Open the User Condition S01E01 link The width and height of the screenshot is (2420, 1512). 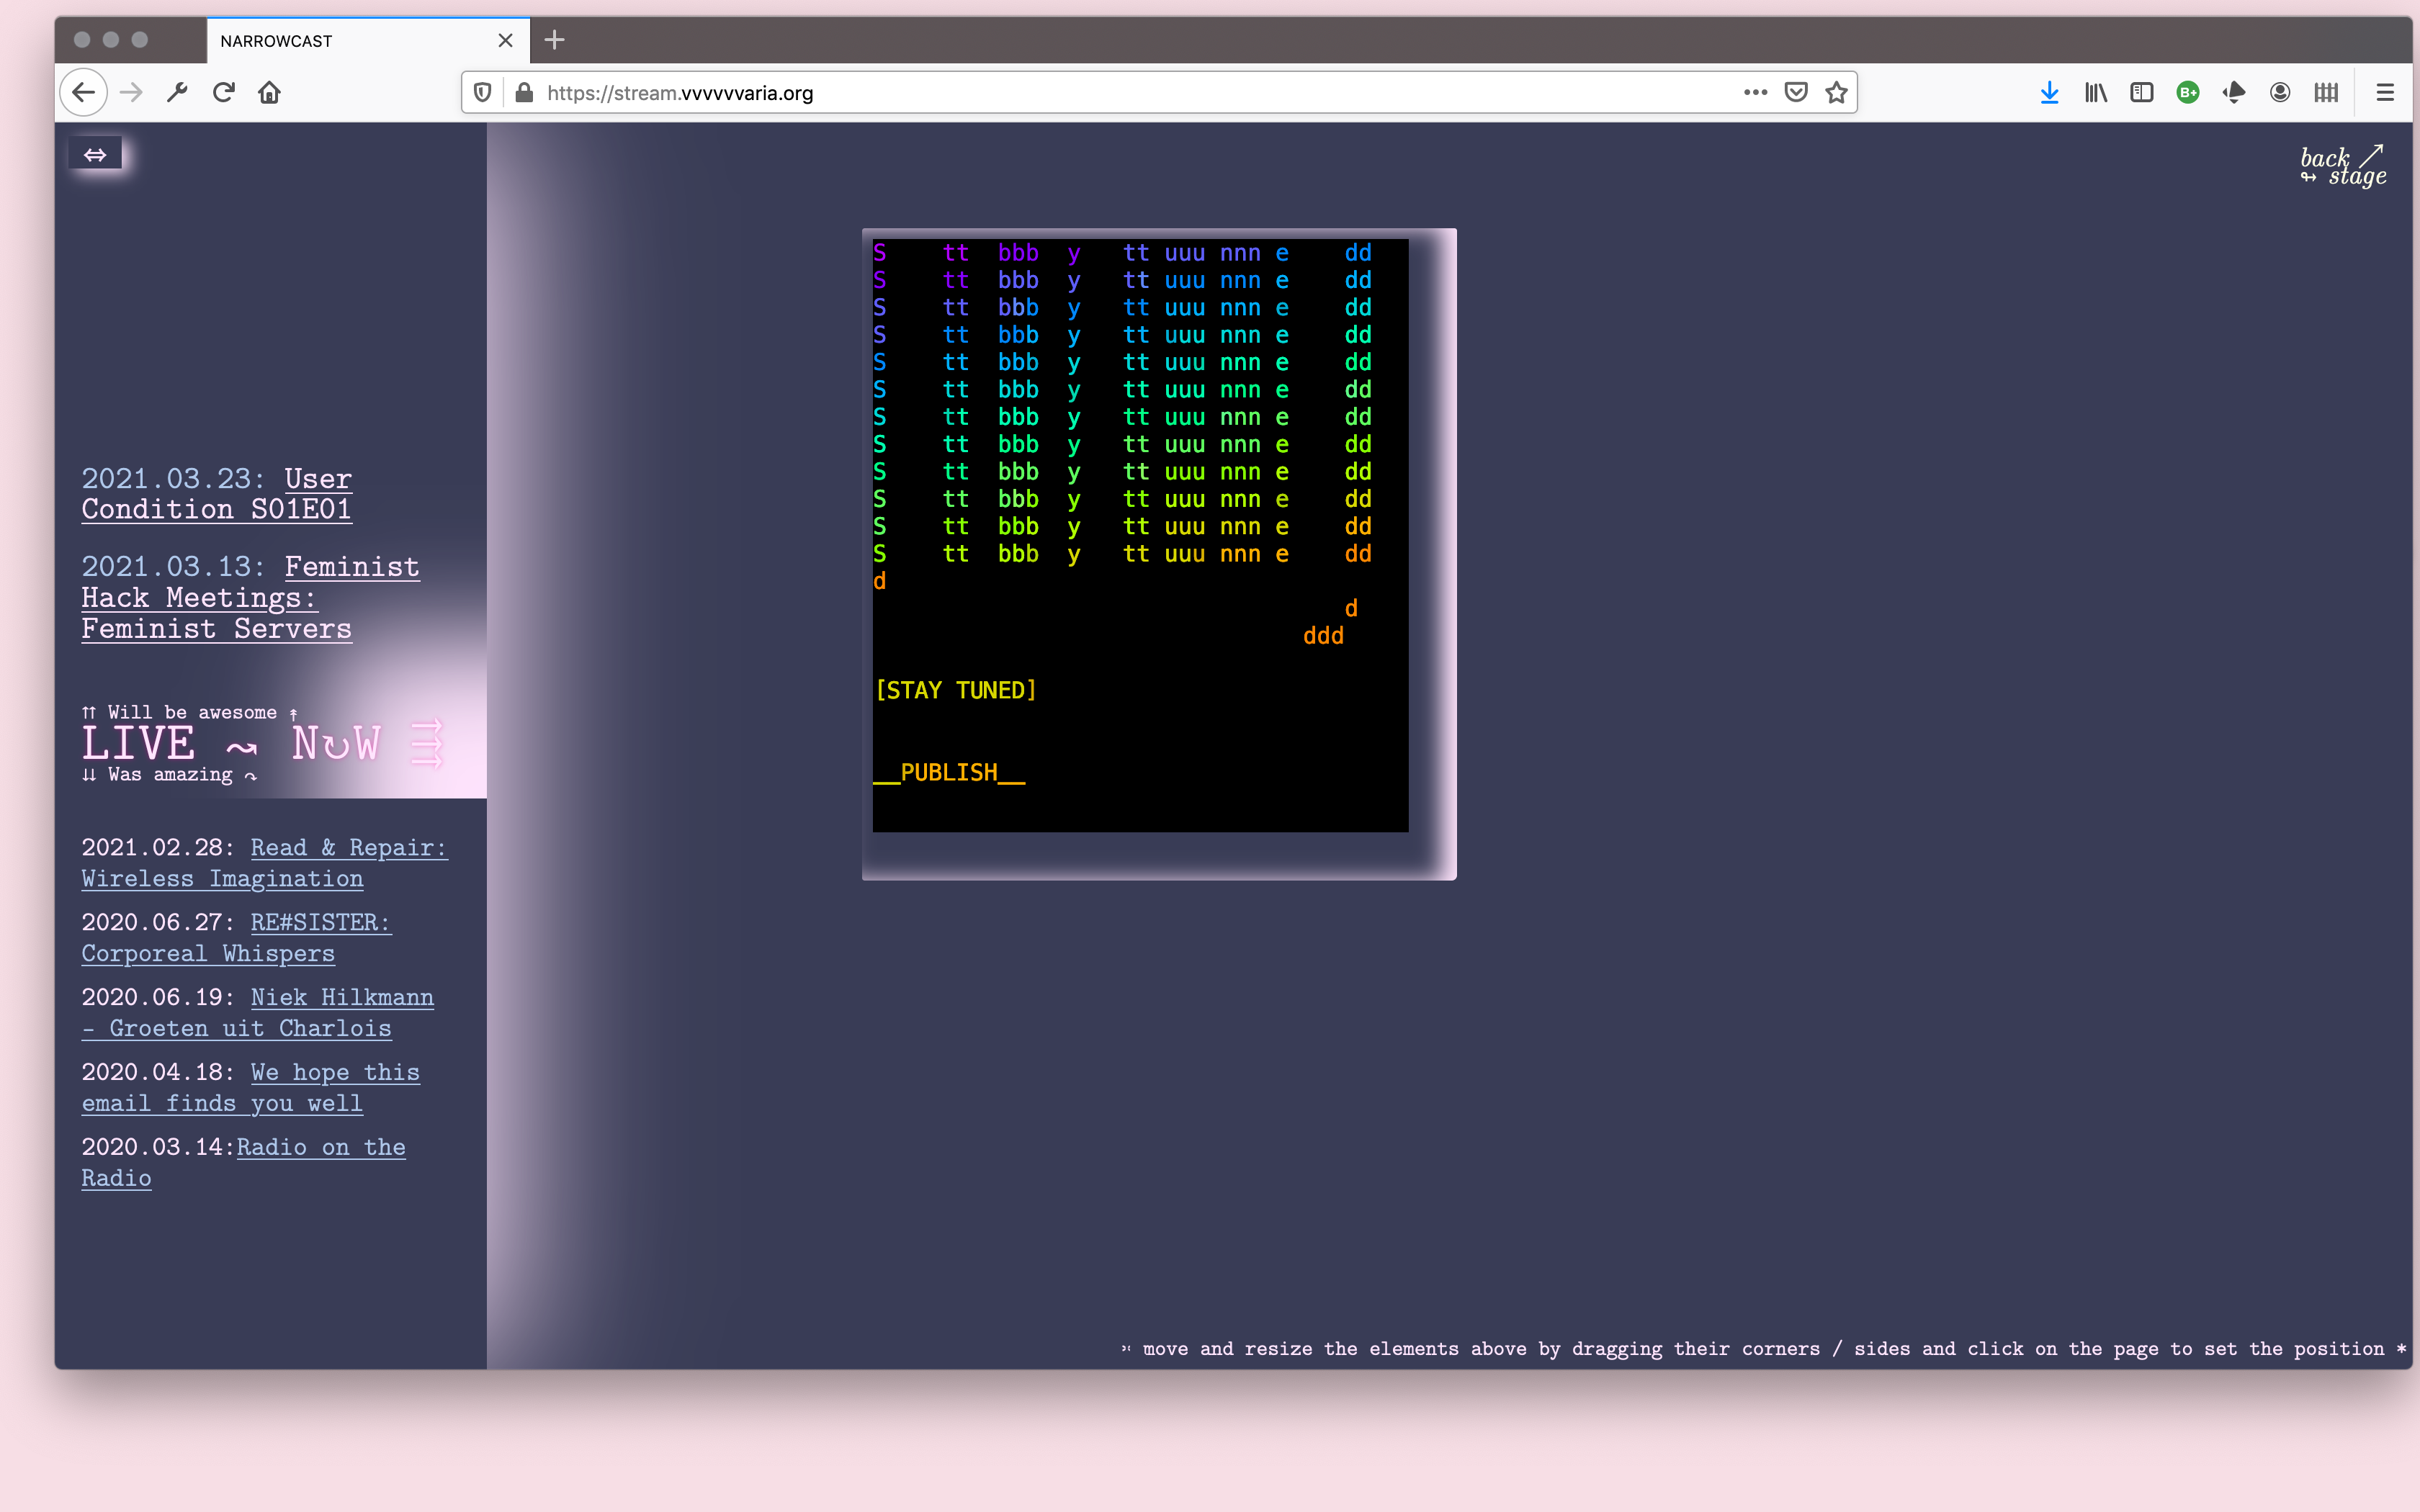tap(217, 494)
